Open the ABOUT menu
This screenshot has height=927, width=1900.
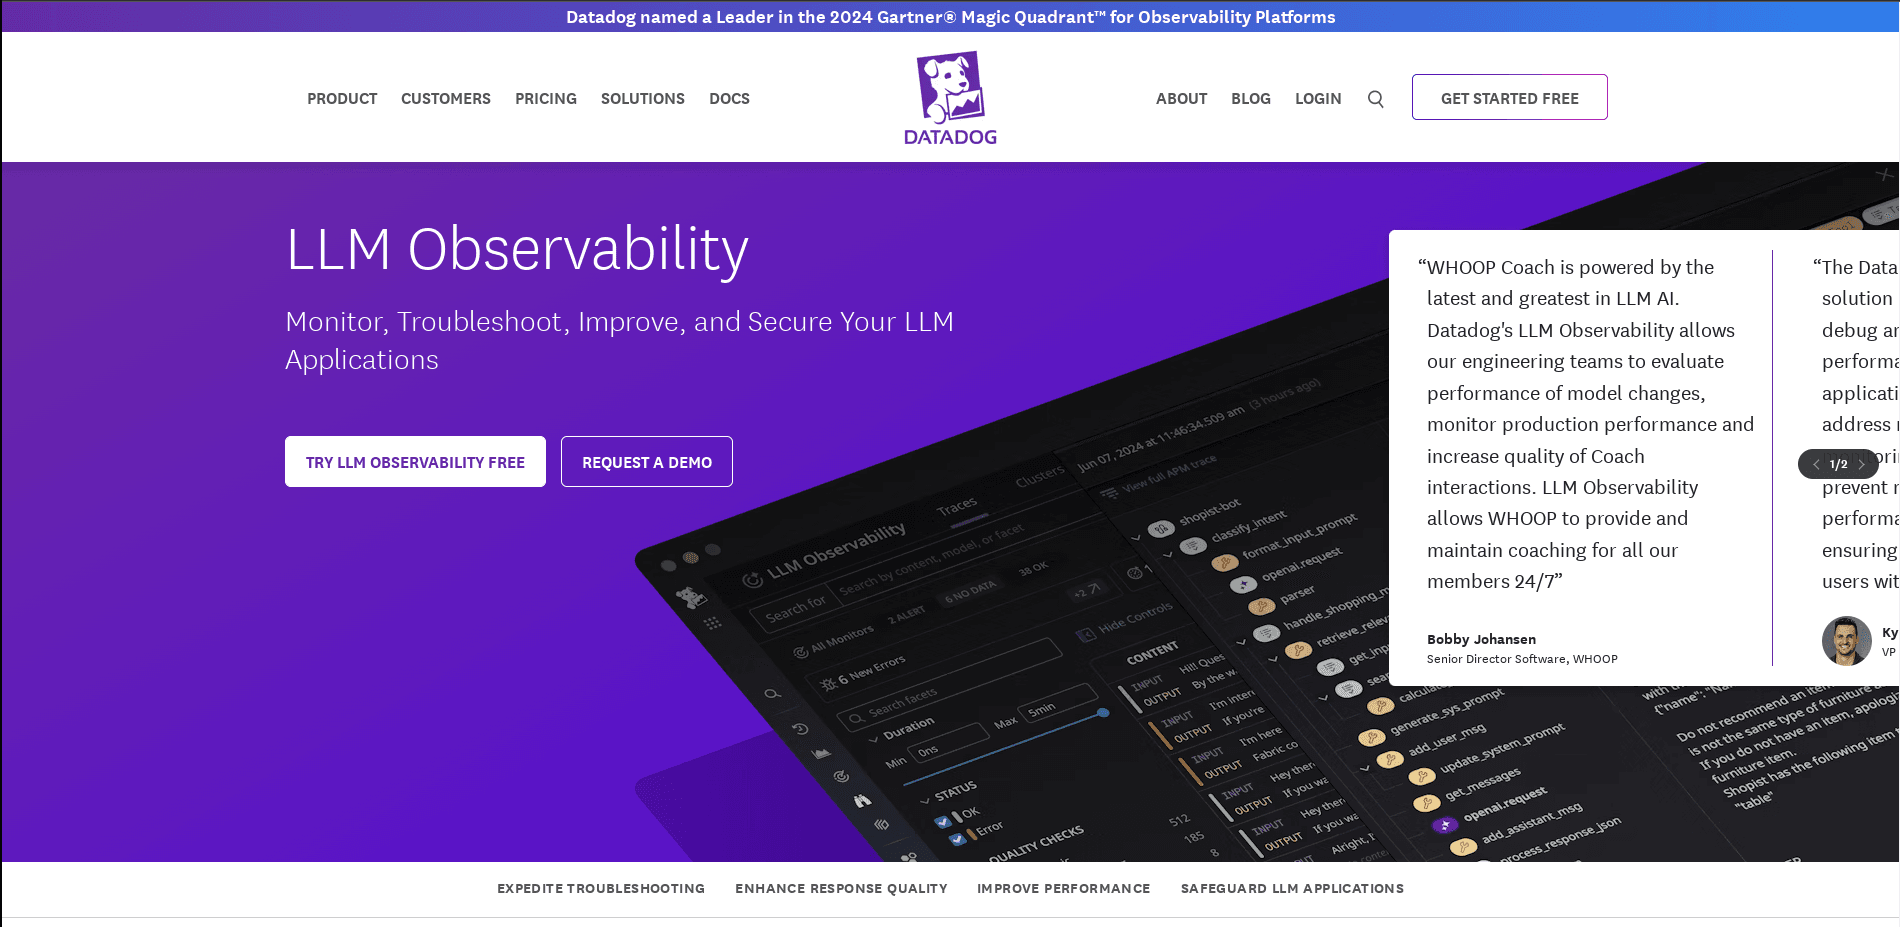[x=1181, y=99]
